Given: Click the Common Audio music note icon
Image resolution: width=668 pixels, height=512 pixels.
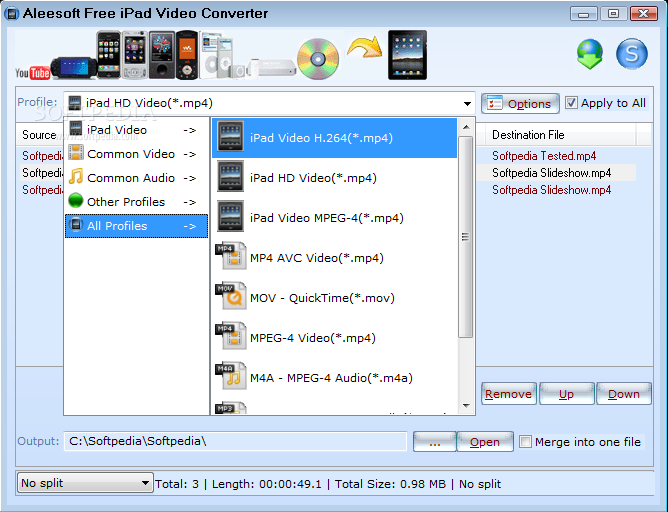Looking at the screenshot, I should [x=76, y=176].
